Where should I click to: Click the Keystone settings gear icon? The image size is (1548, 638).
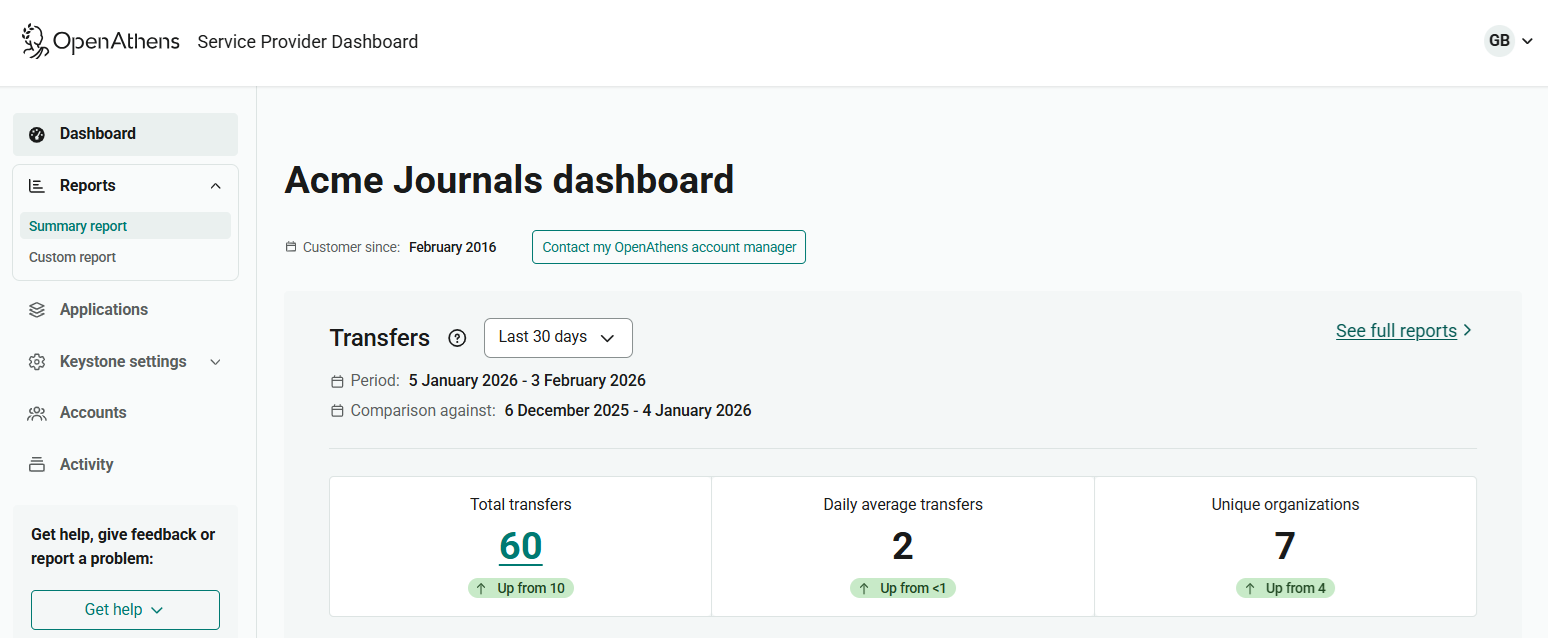point(37,361)
